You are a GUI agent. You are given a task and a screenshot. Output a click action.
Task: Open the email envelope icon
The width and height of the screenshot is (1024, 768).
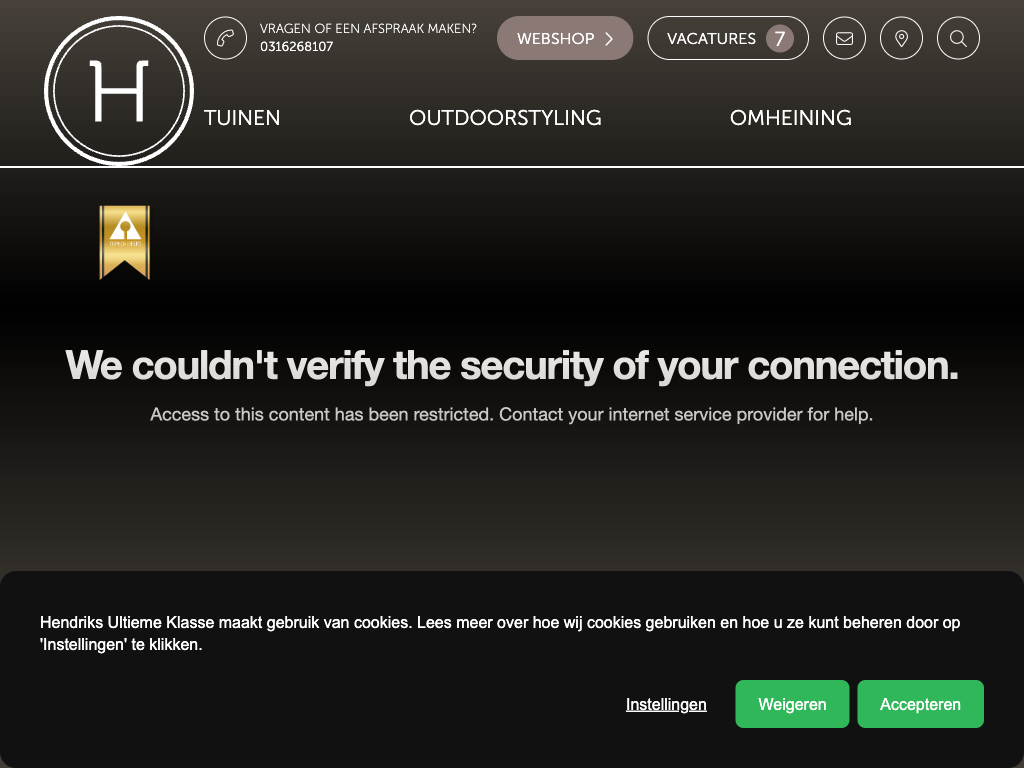tap(844, 38)
